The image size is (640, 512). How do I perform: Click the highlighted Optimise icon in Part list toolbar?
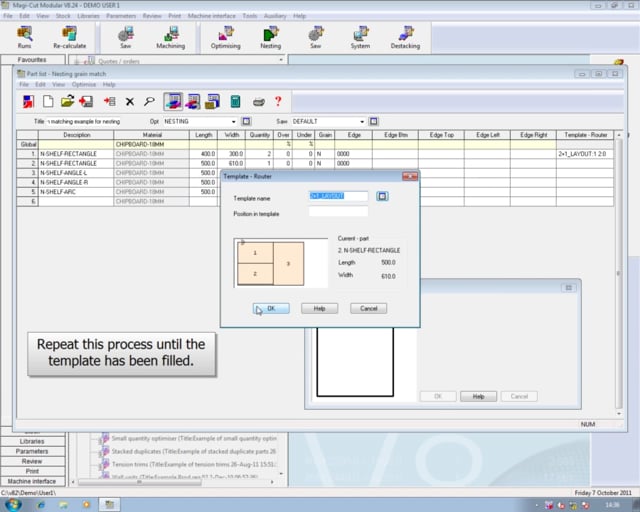pos(173,101)
